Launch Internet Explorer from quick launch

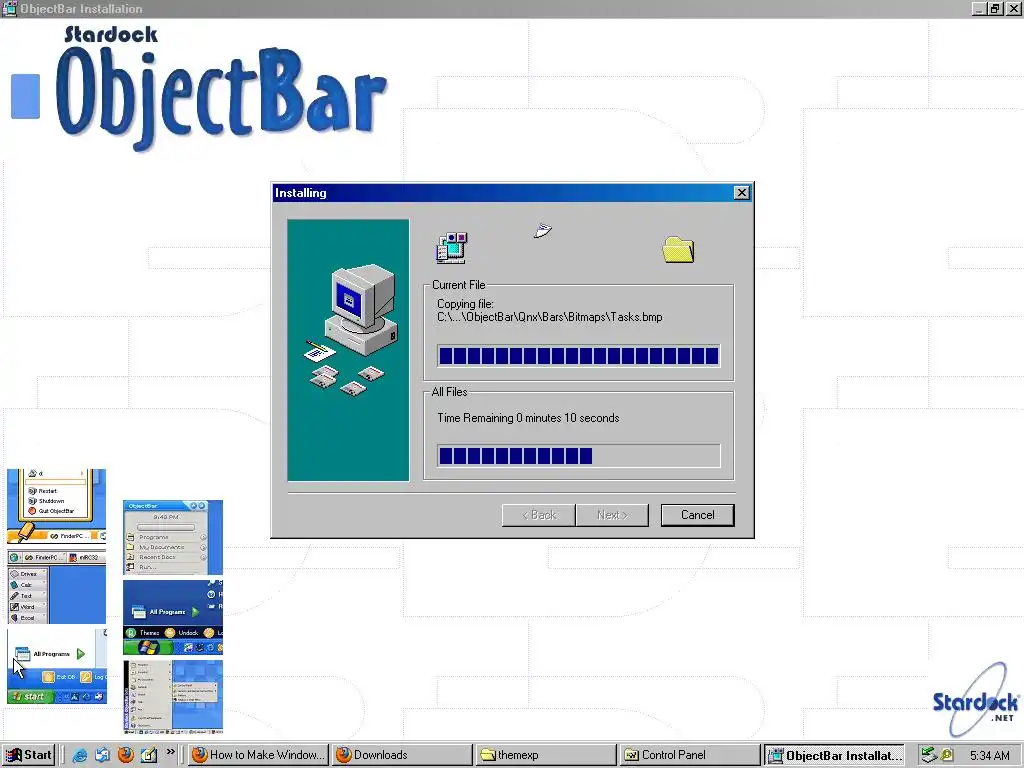pos(80,755)
